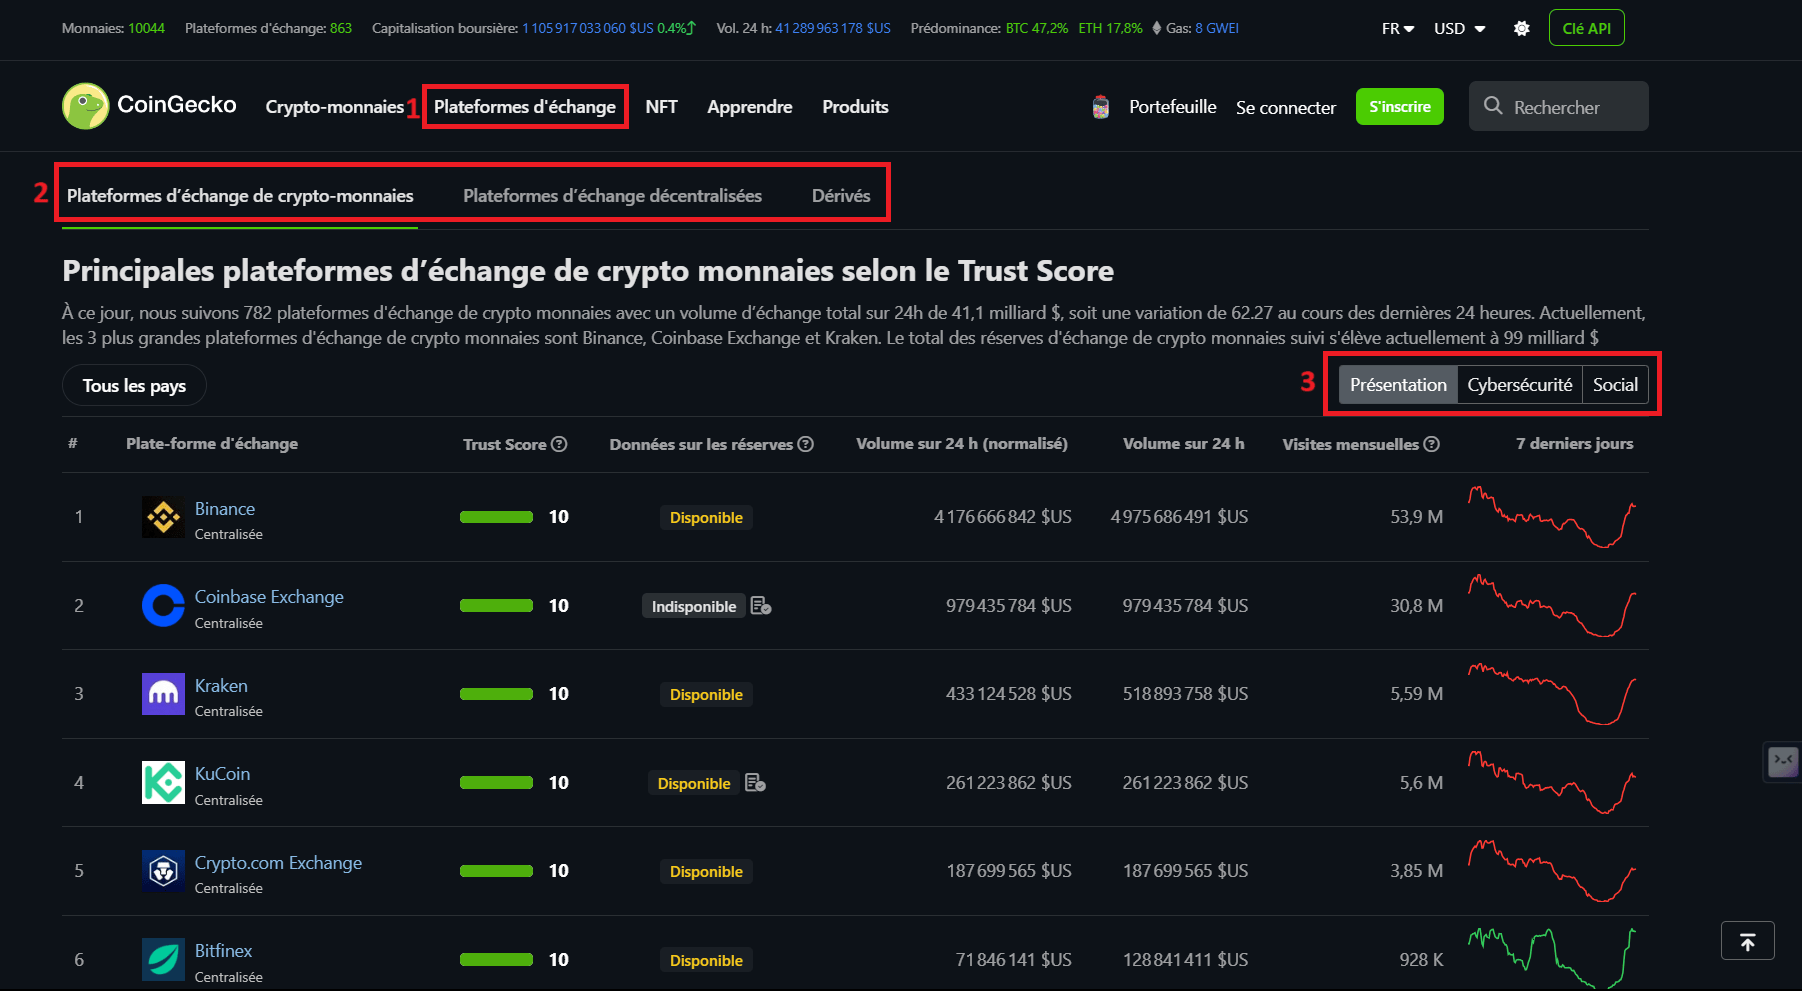Click the Kraken logo icon
Viewport: 1802px width, 991px height.
163,694
